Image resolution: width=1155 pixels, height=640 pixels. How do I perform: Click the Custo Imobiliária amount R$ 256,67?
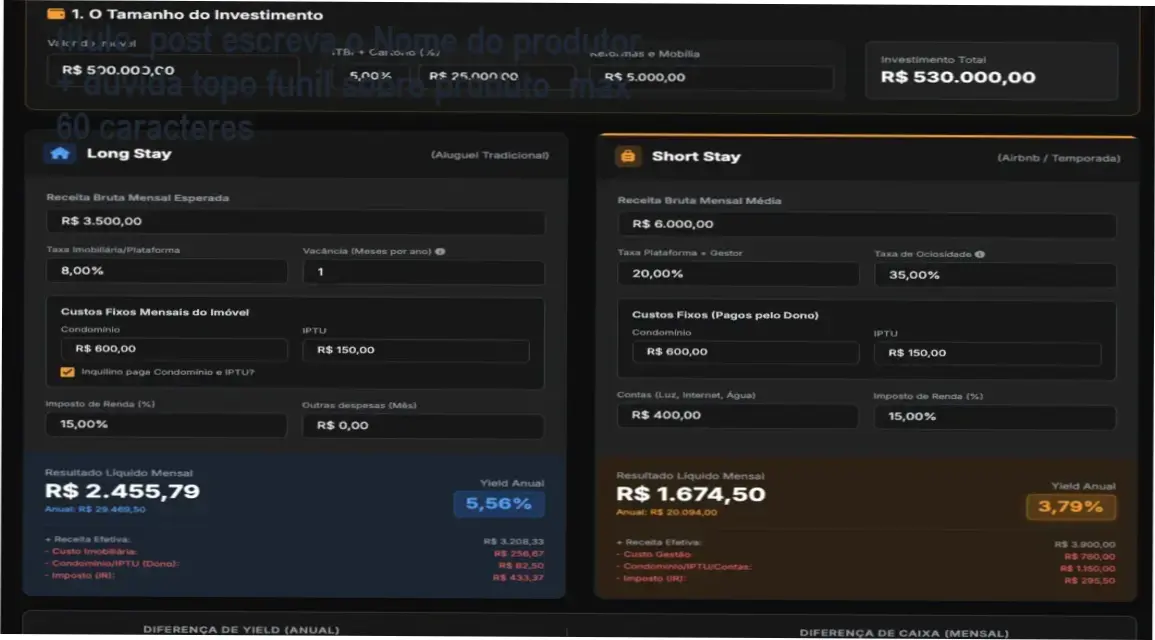(x=519, y=553)
